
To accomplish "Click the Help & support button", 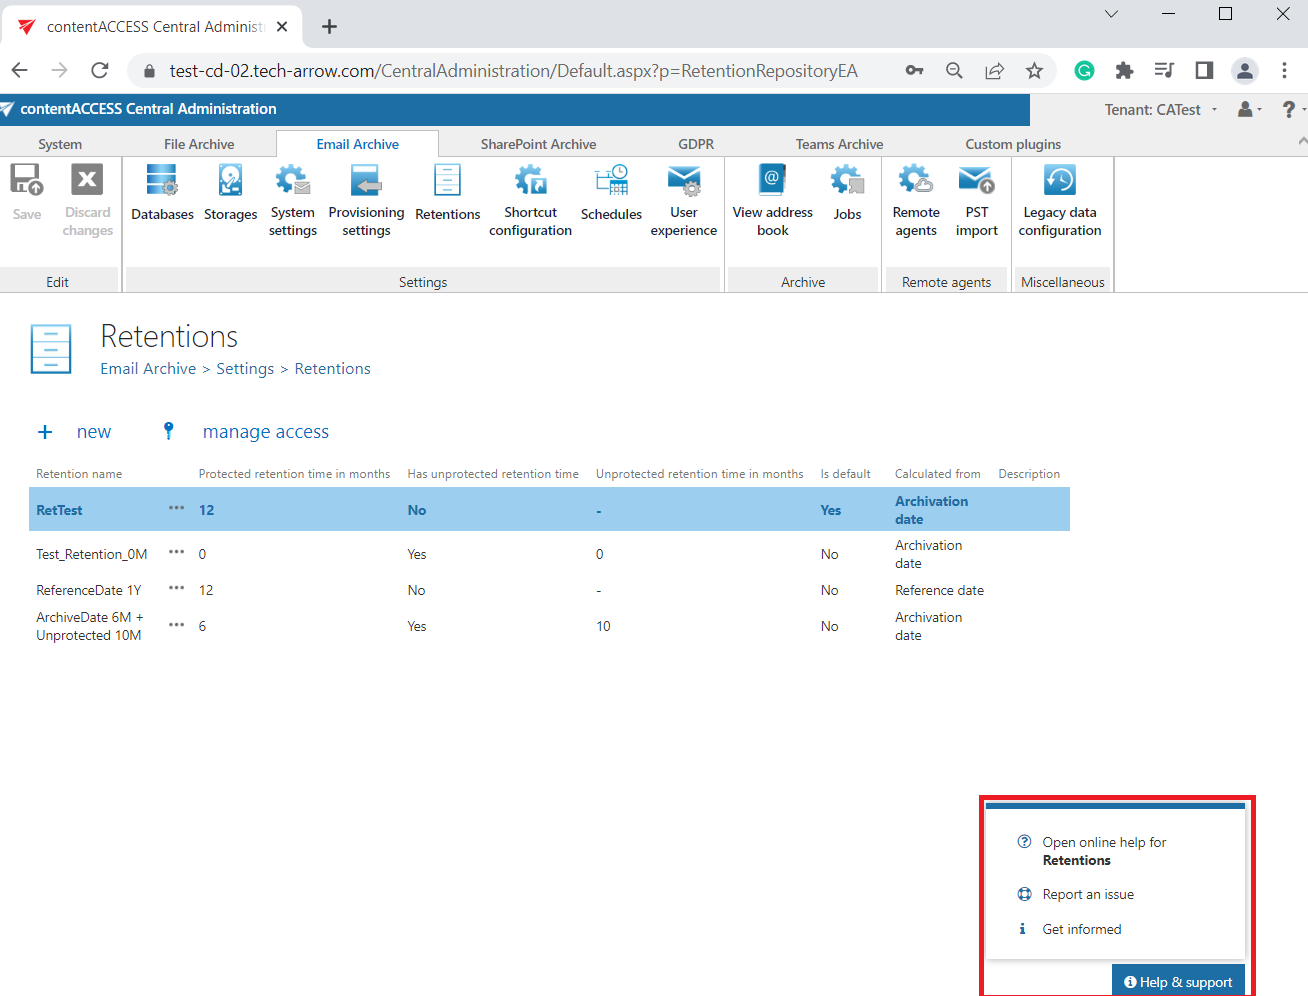I will [x=1178, y=982].
